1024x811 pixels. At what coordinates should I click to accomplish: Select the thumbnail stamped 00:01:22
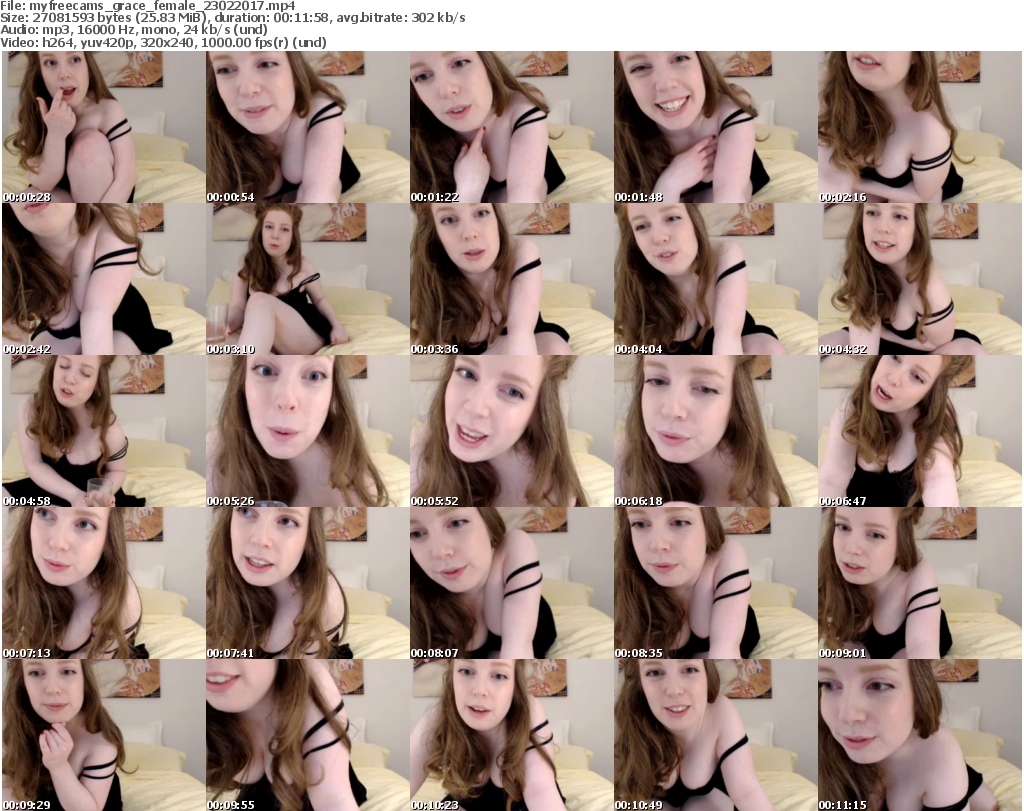[511, 127]
